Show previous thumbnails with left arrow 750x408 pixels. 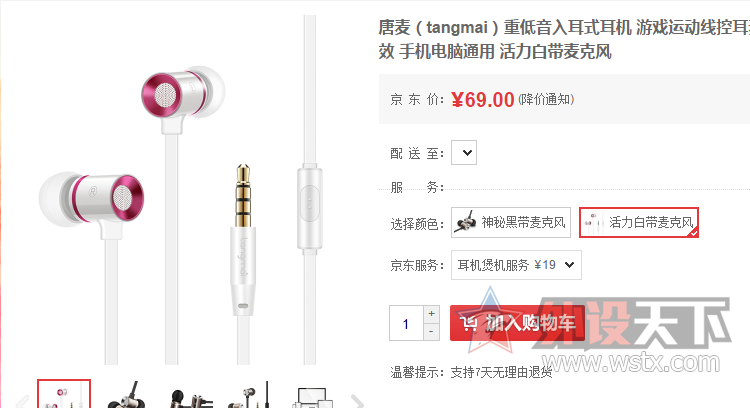coord(22,401)
